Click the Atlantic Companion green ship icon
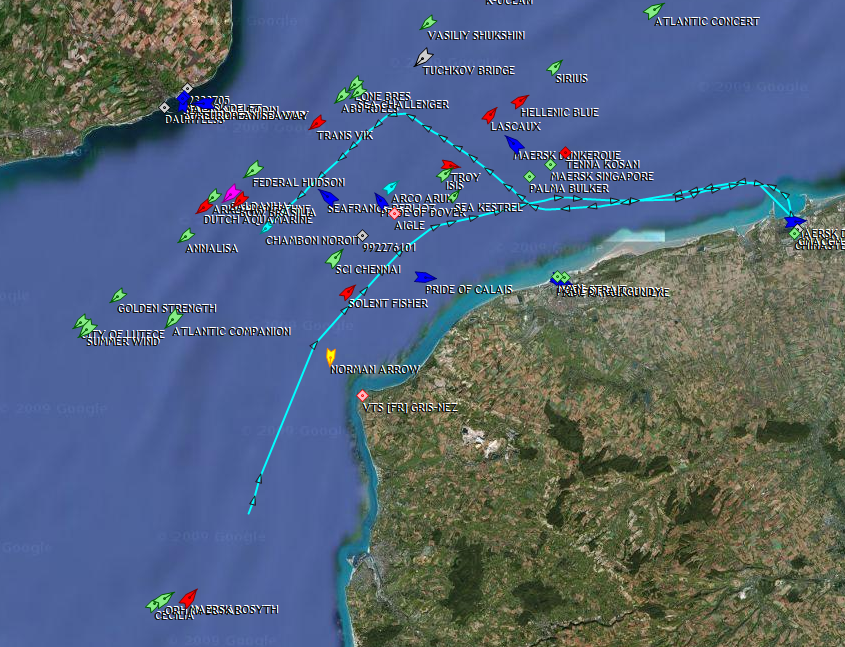The width and height of the screenshot is (845, 647). tap(174, 318)
